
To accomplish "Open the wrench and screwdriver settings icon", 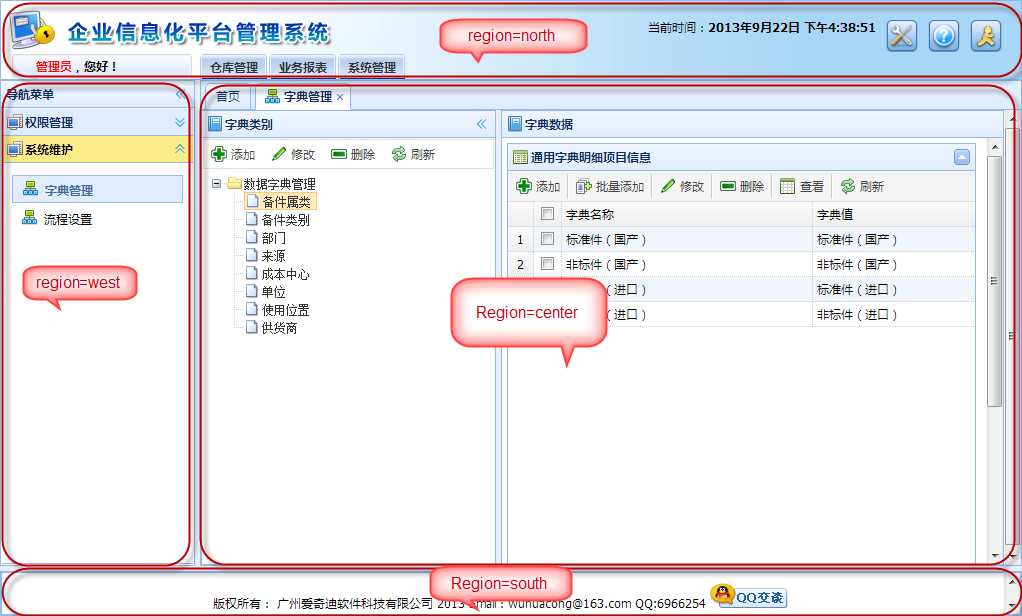I will pyautogui.click(x=902, y=36).
